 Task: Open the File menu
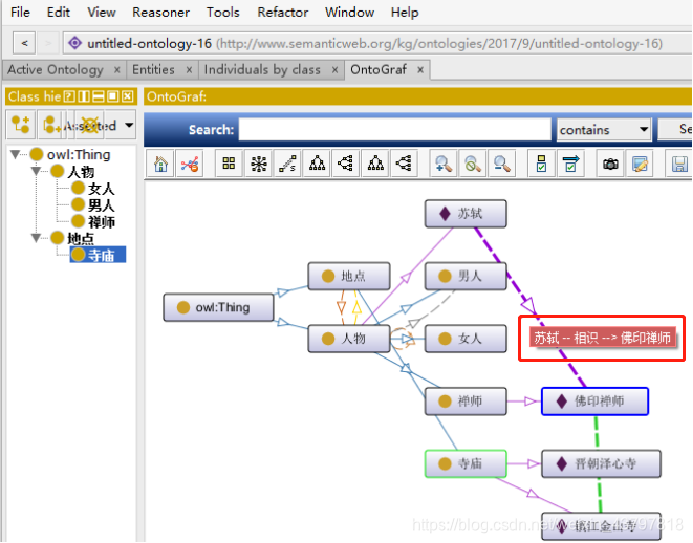tap(20, 12)
